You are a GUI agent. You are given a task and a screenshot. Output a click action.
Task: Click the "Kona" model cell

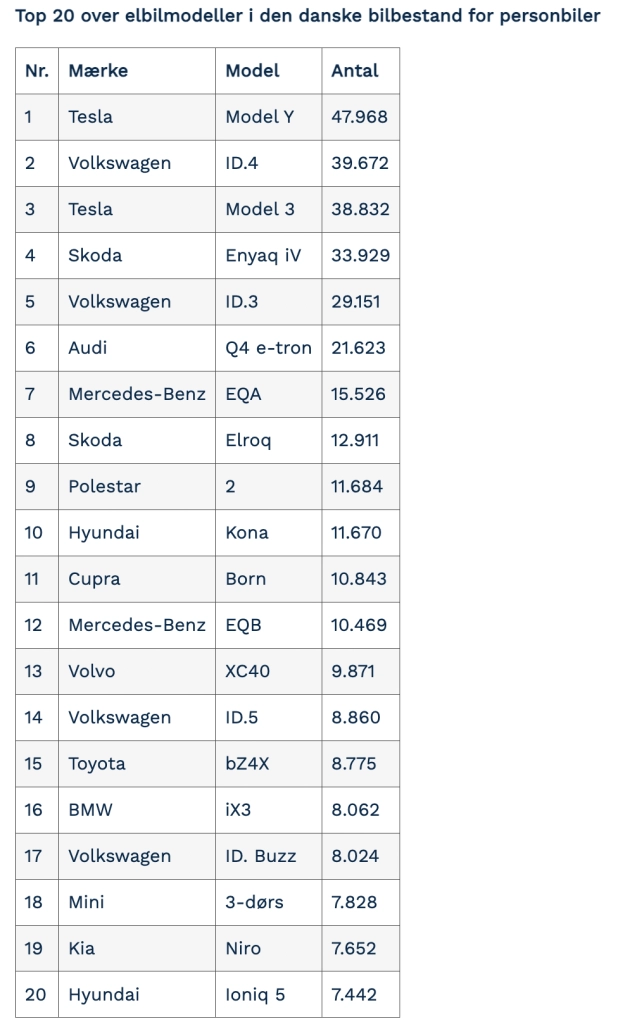coord(247,532)
